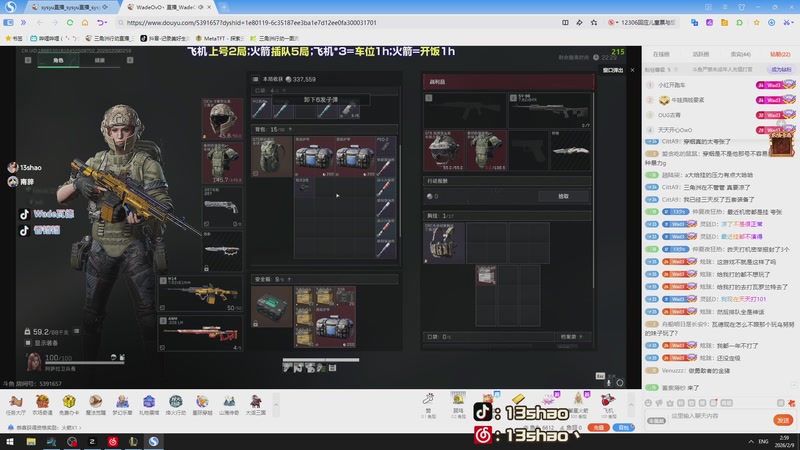Click the 发送 send button
The height and width of the screenshot is (450, 800).
(x=783, y=420)
